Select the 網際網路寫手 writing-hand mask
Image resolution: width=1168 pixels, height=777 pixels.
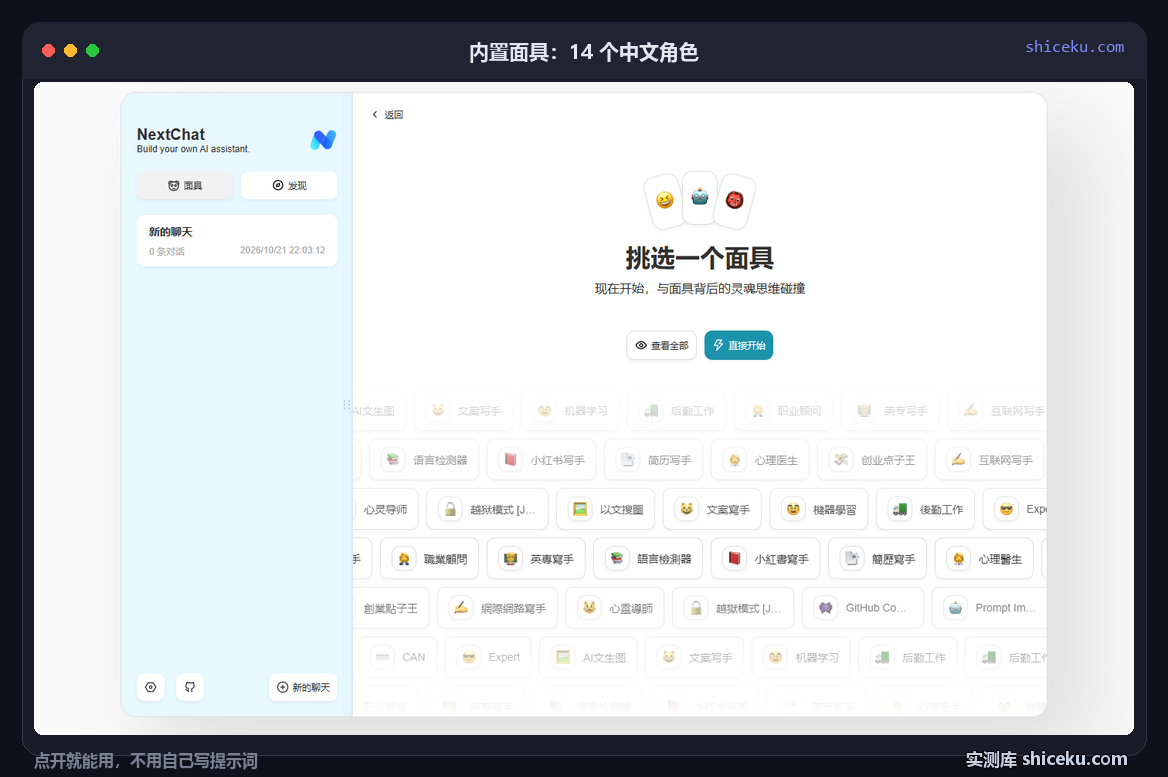click(497, 608)
